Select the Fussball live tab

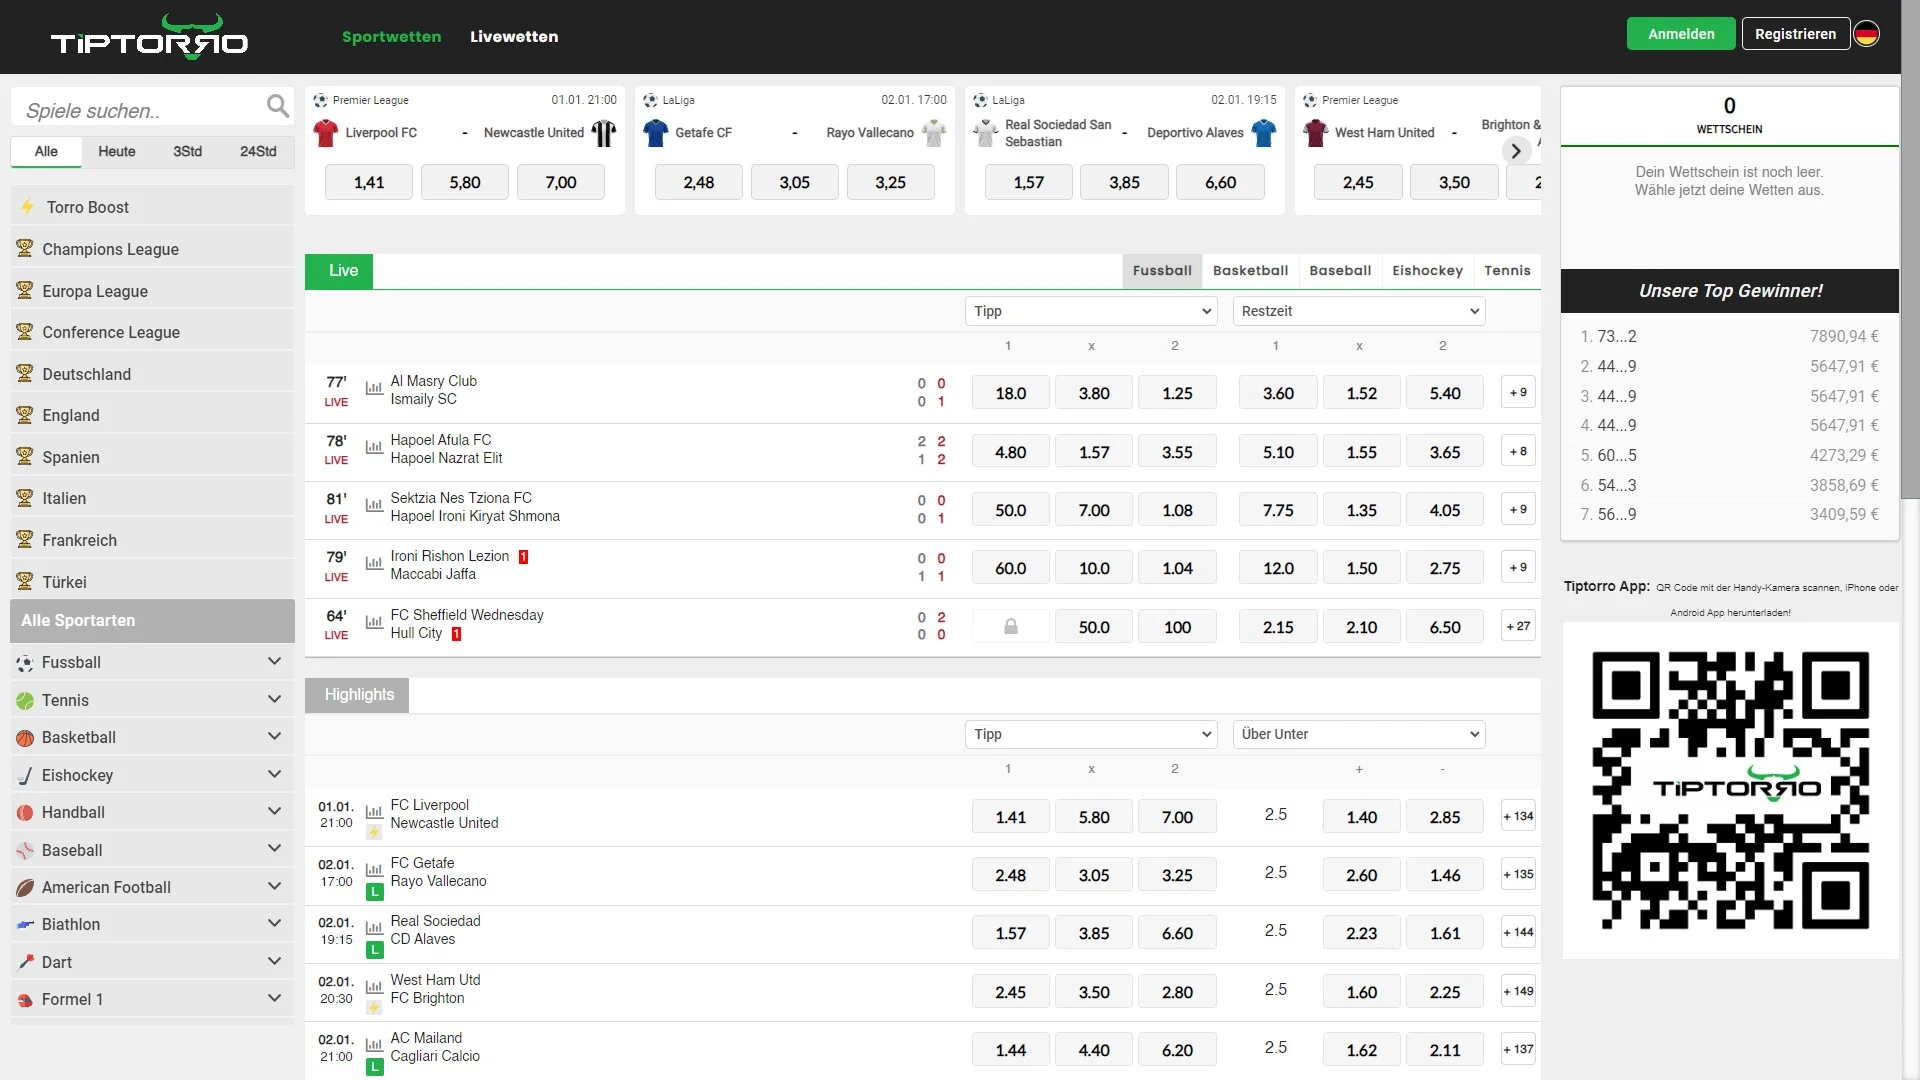[1160, 270]
